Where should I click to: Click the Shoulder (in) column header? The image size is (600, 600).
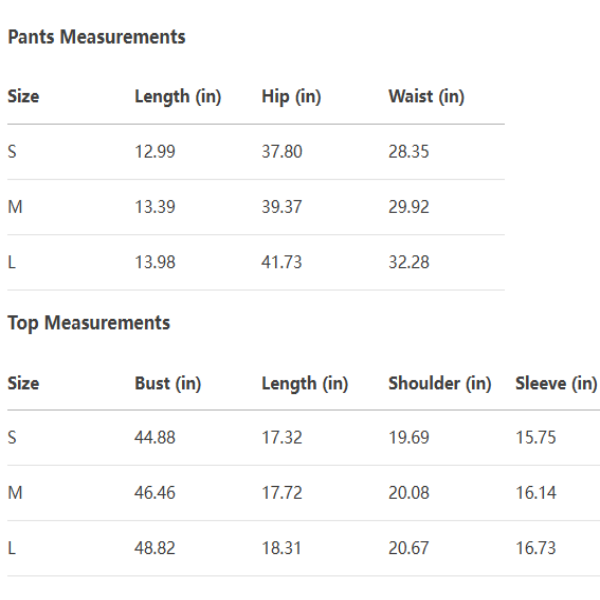[439, 384]
